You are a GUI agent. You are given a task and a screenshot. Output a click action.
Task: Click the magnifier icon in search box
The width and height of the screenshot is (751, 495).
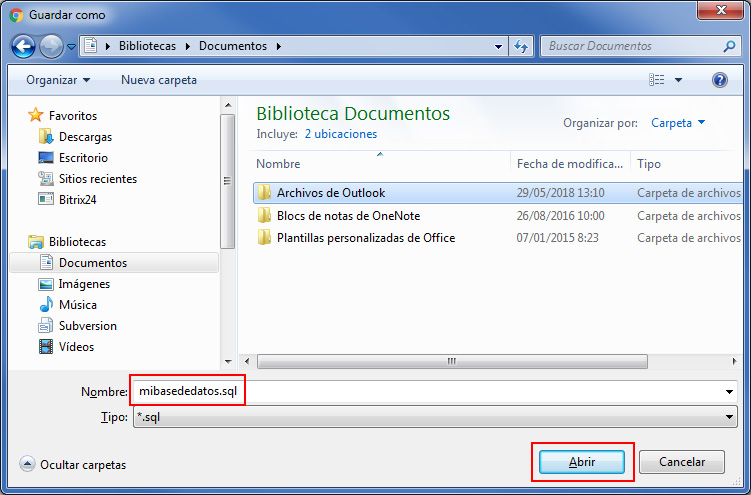(729, 46)
